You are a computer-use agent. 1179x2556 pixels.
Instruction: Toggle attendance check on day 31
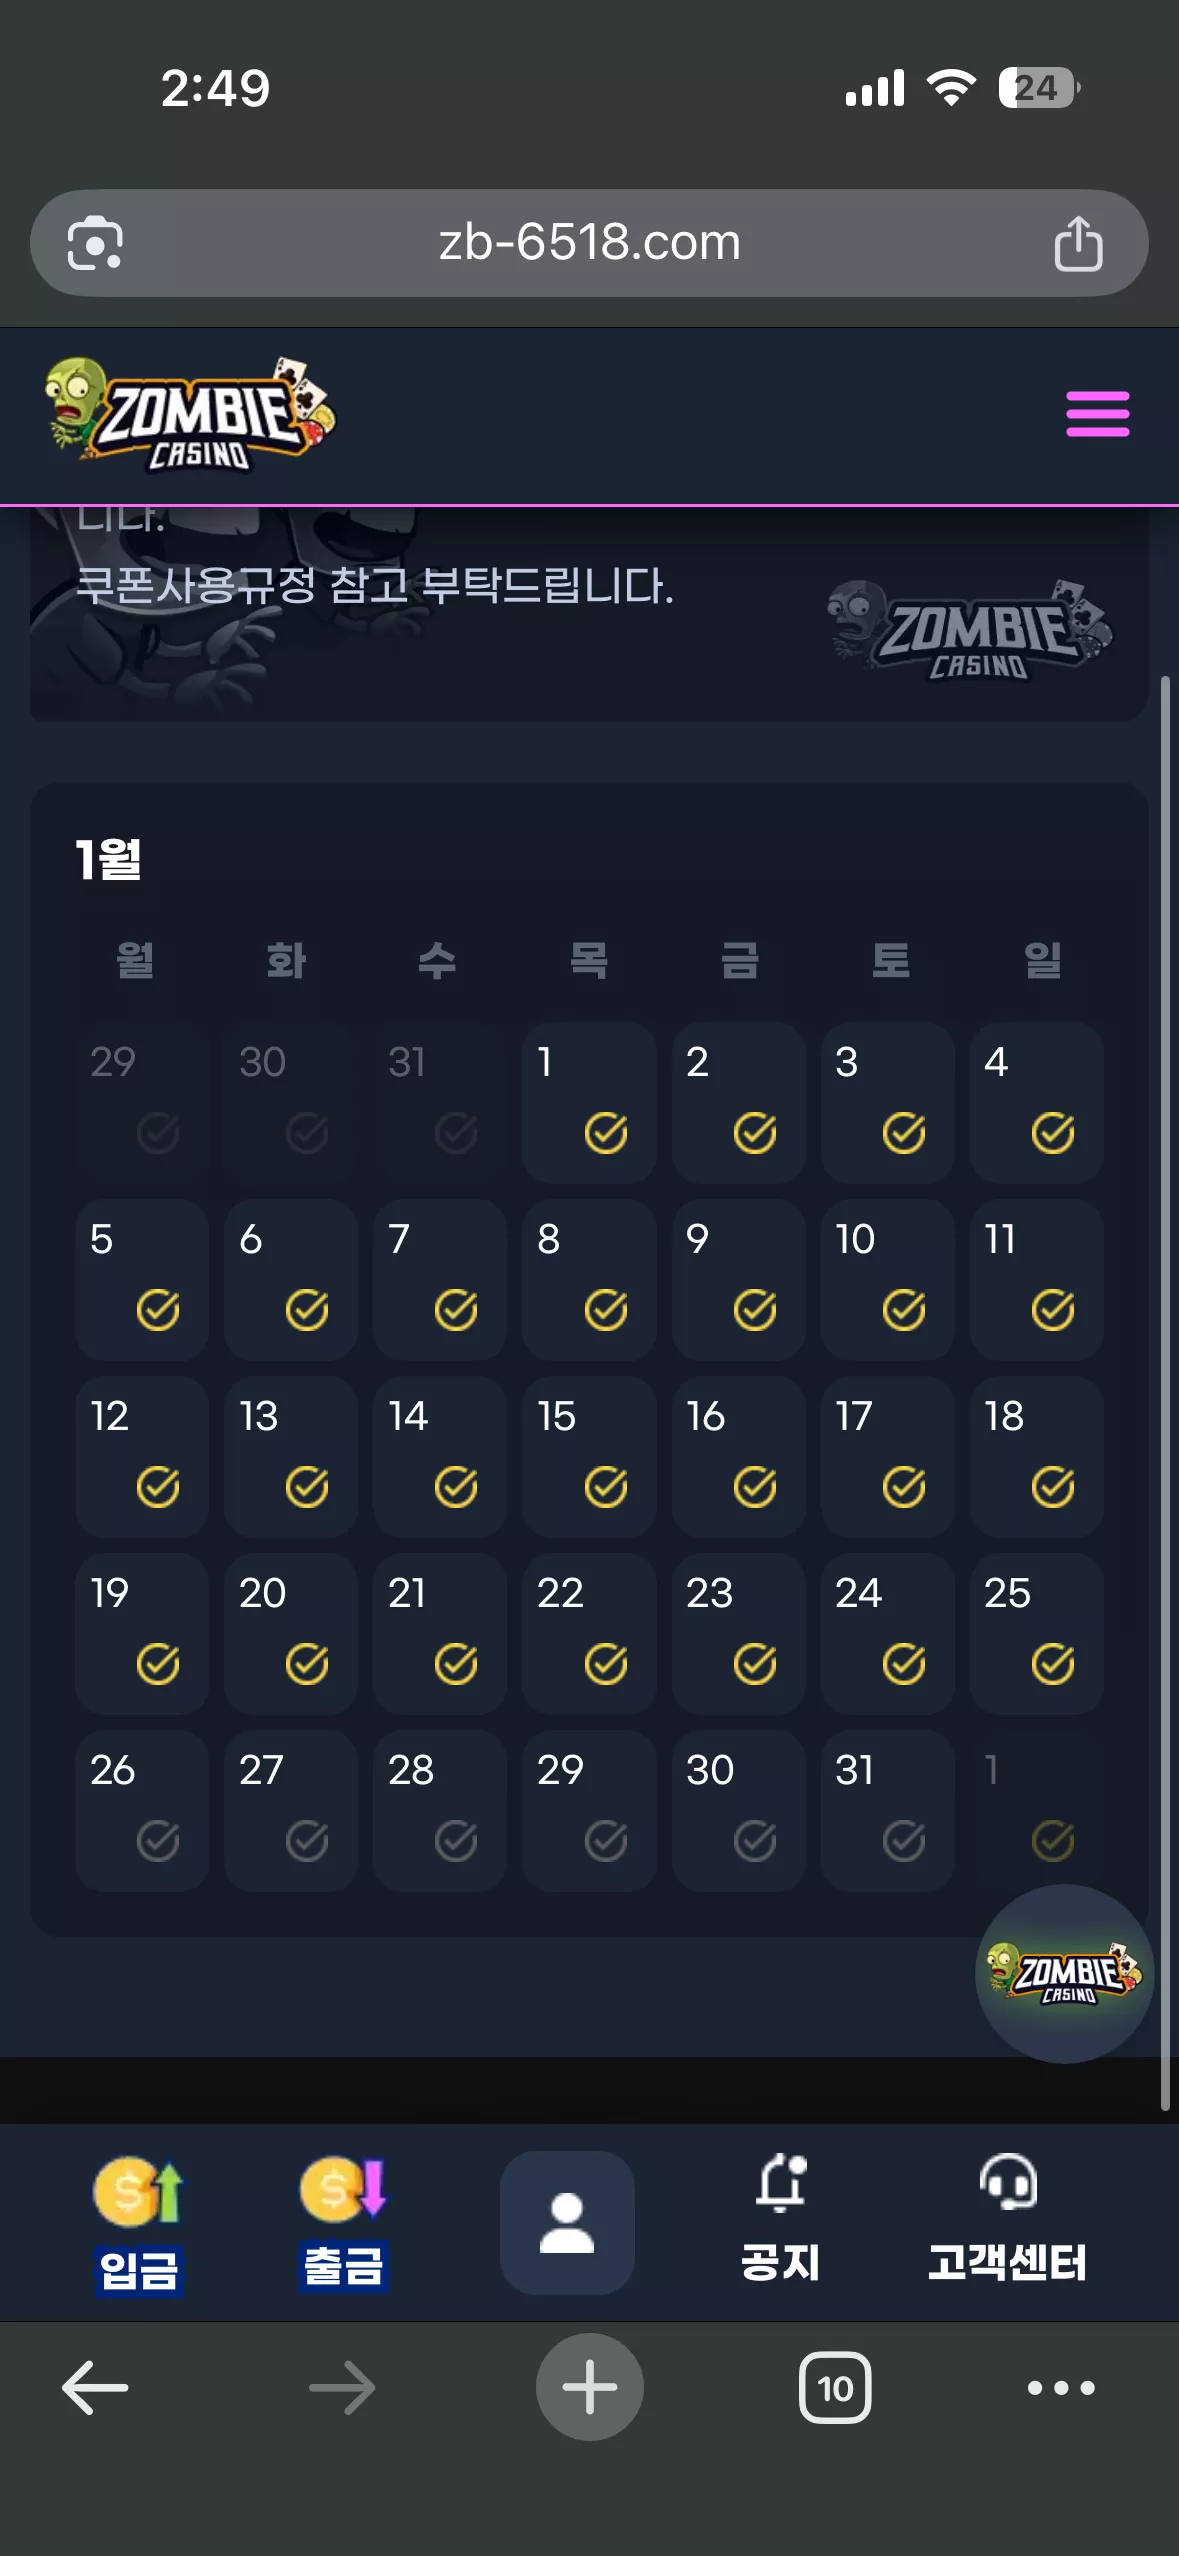(904, 1840)
